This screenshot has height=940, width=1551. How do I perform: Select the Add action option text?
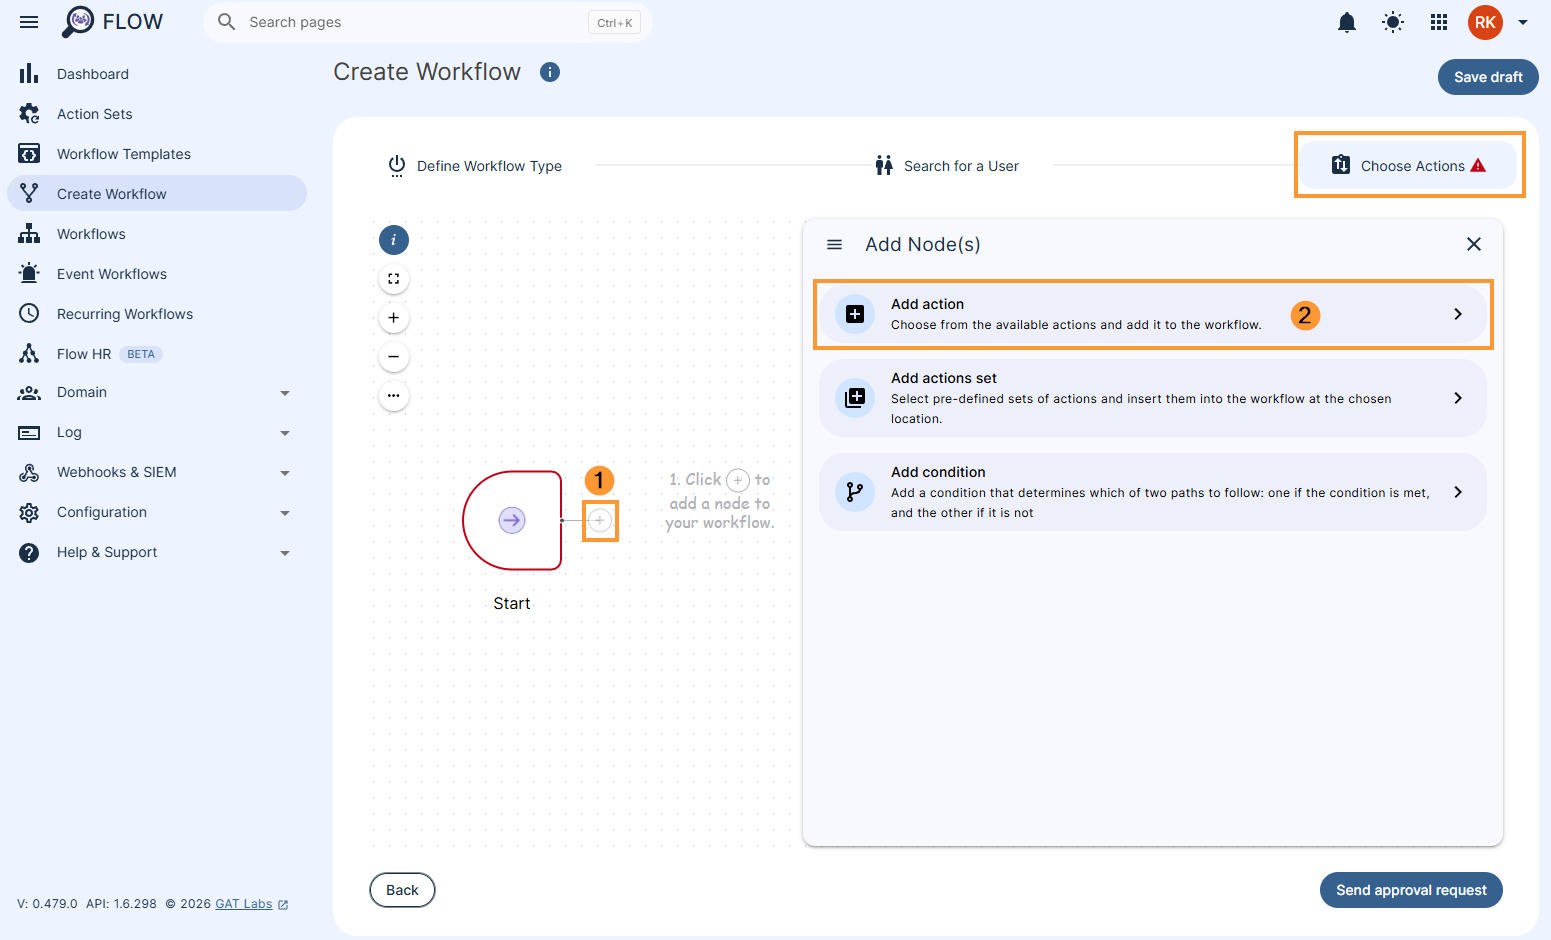927,304
